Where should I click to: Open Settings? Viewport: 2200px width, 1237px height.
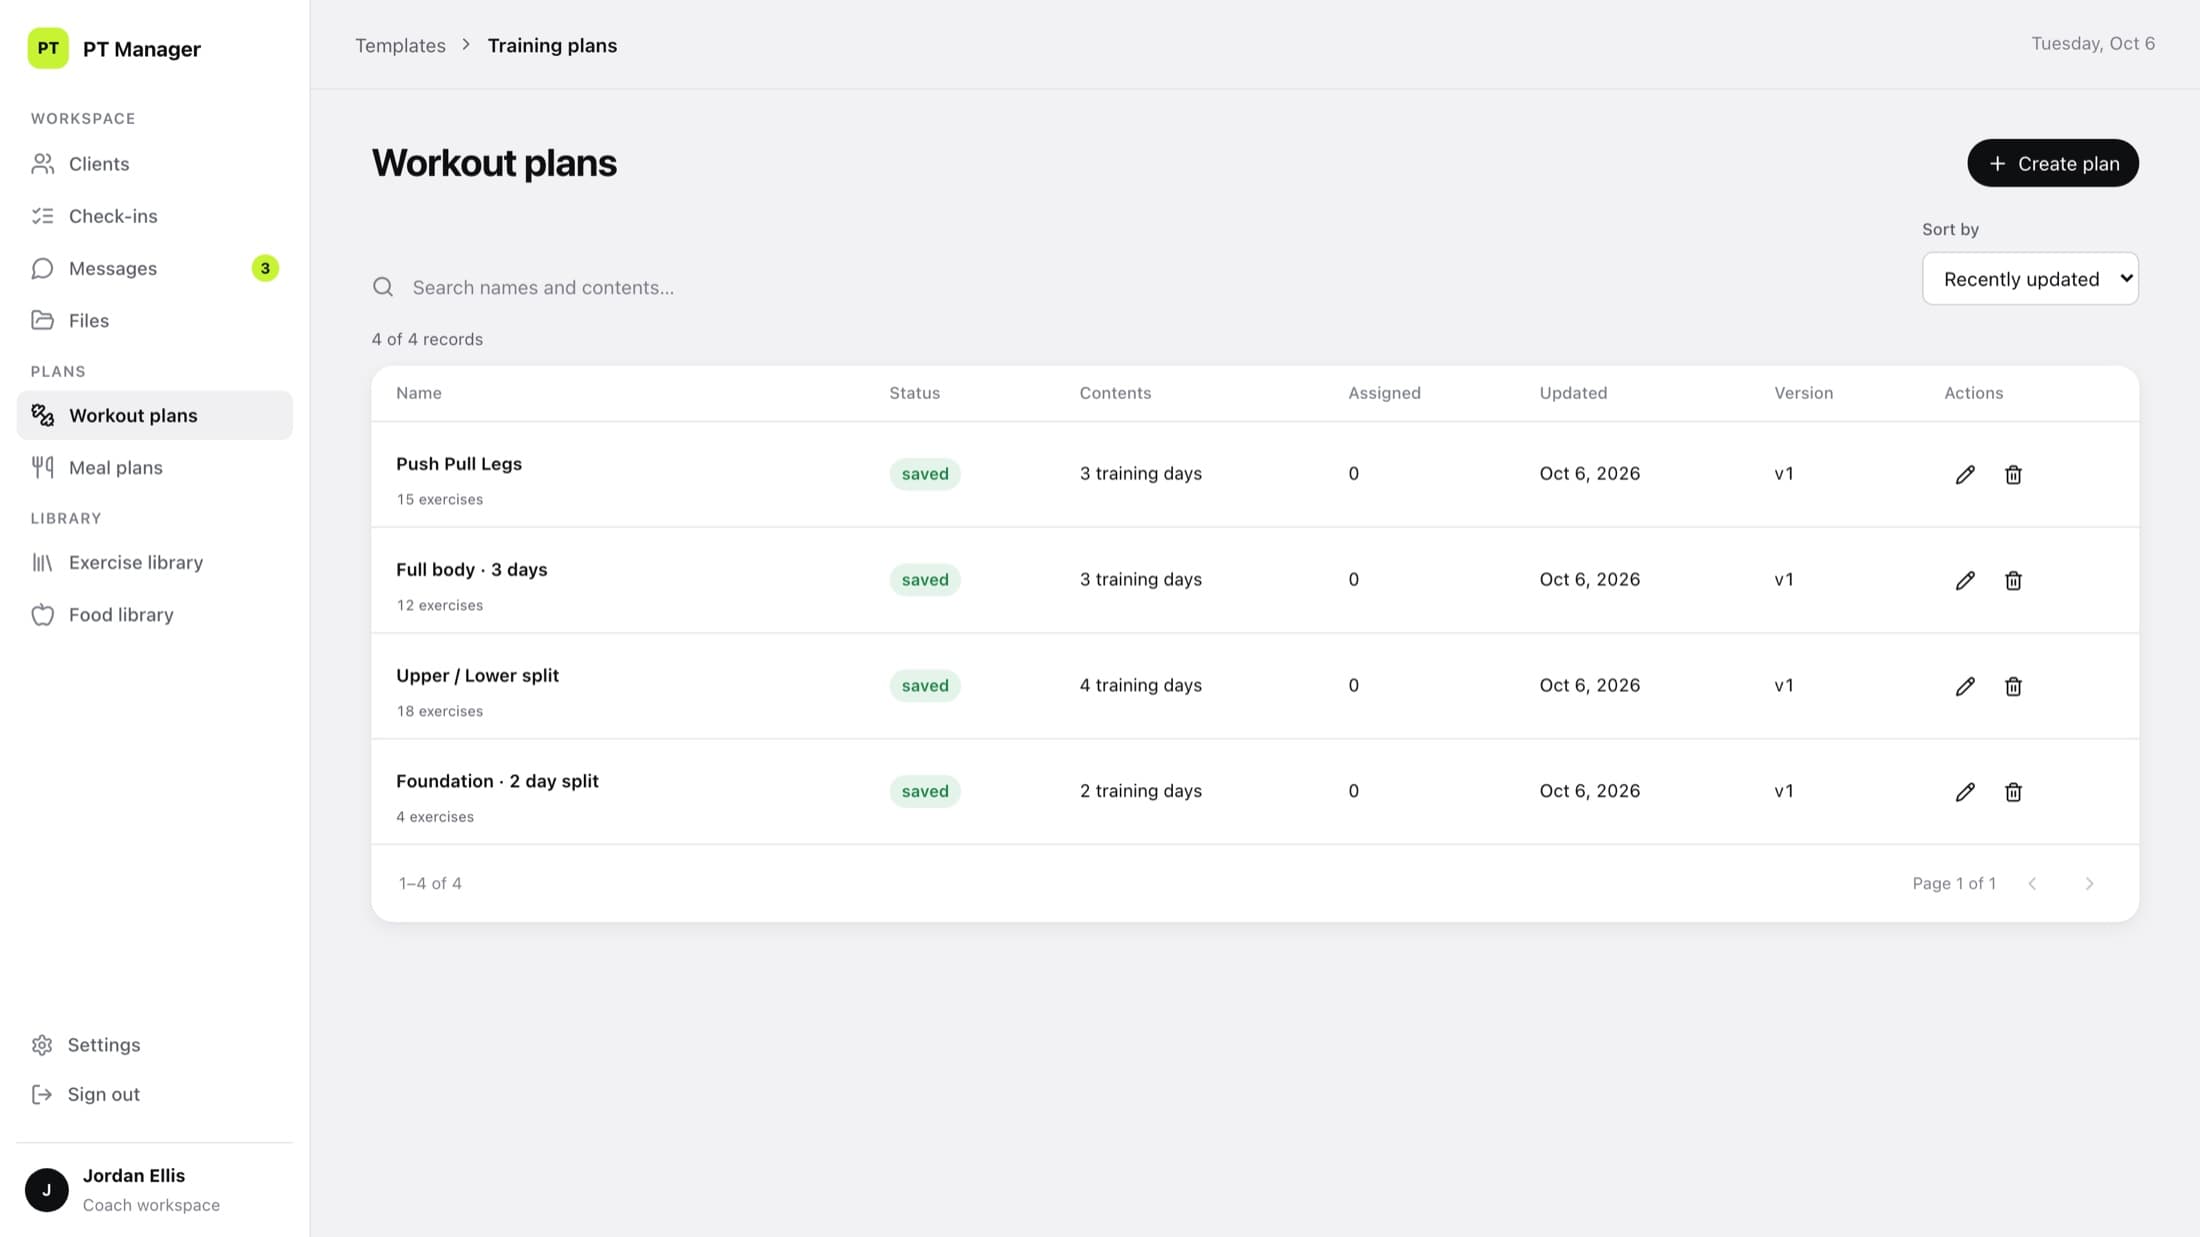[155, 1044]
